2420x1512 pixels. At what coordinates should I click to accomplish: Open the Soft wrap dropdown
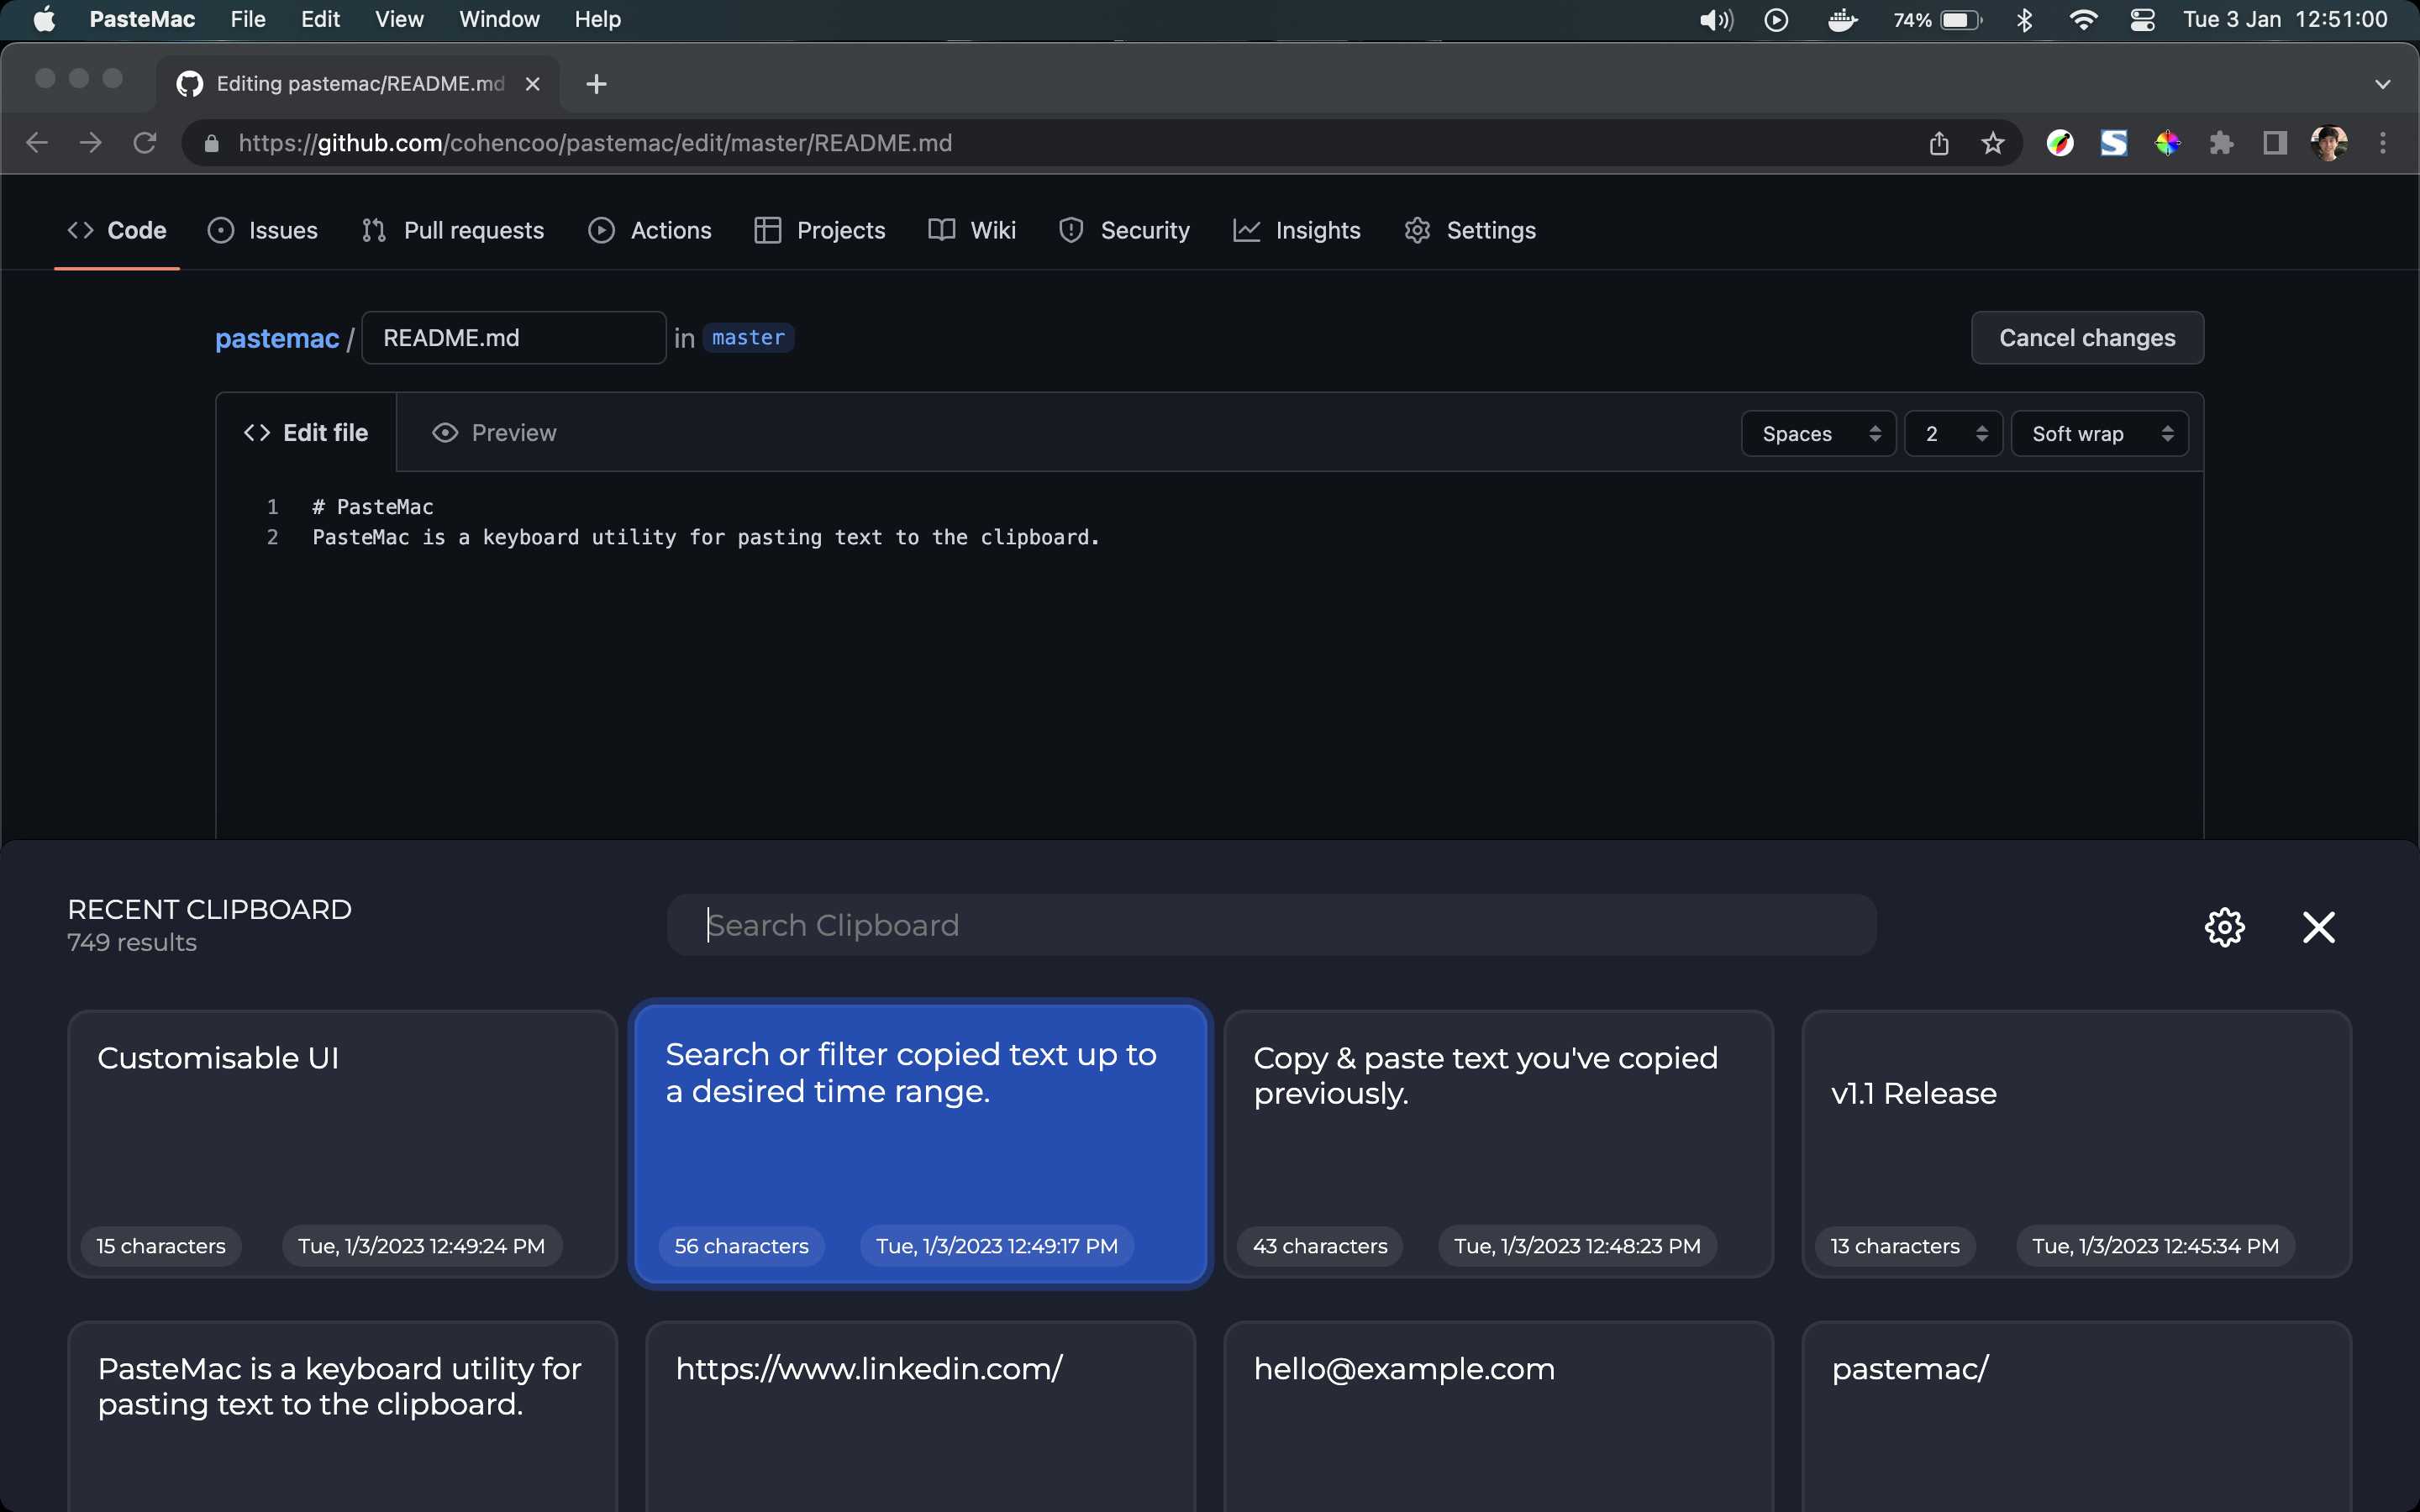click(2099, 434)
